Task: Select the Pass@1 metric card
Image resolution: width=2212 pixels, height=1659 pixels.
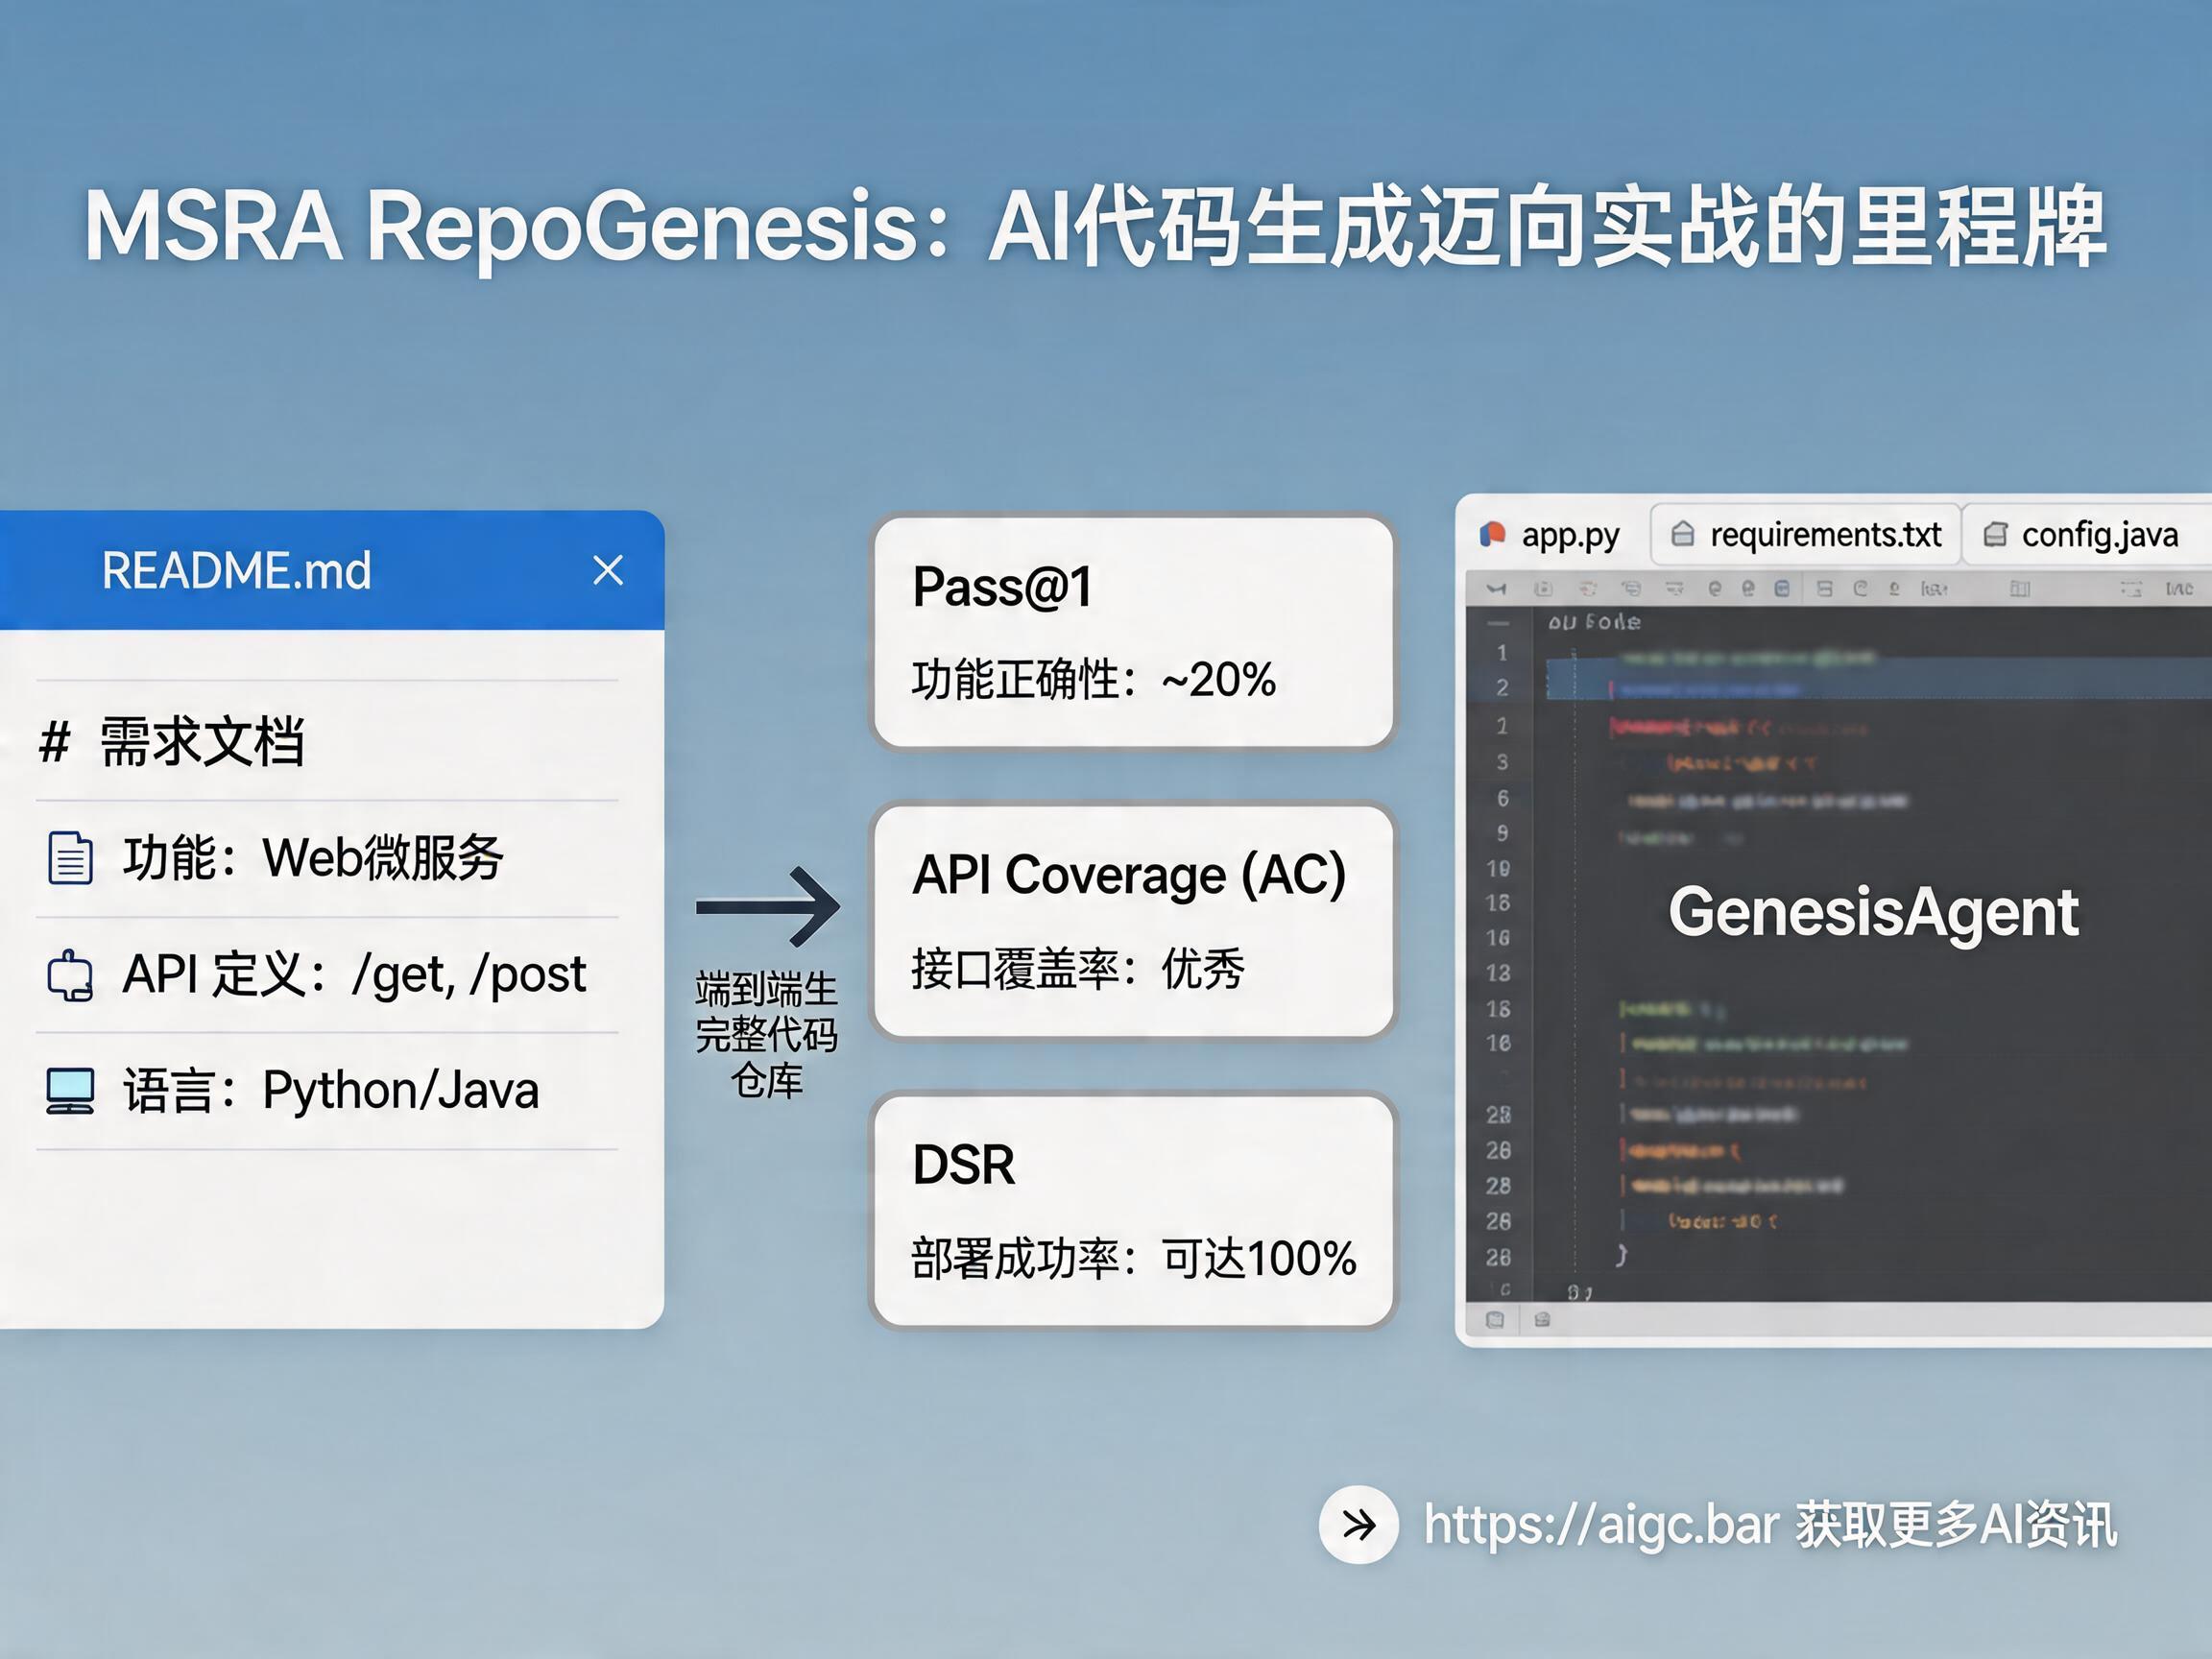Action: click(x=1133, y=632)
